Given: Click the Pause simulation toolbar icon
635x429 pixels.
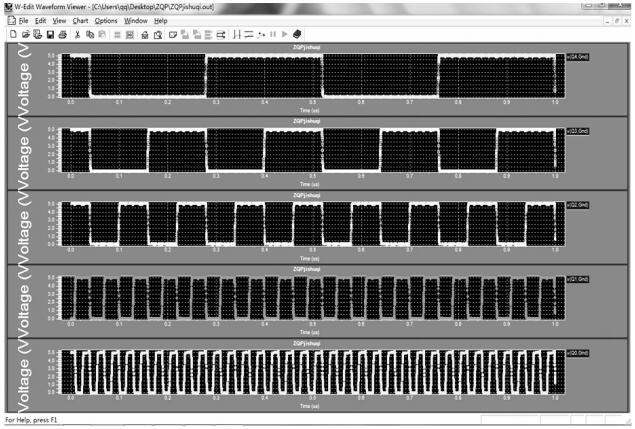Looking at the screenshot, I should [x=273, y=34].
